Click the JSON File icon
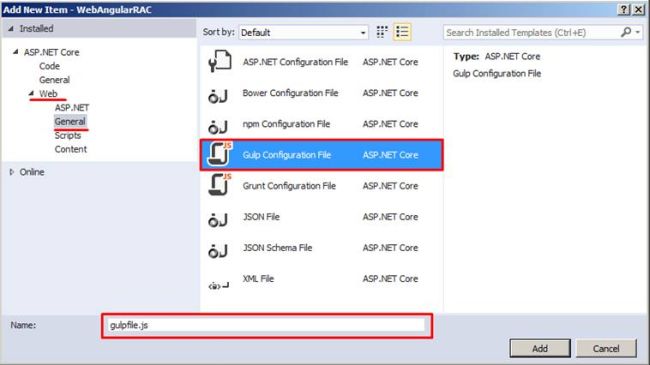Screen dimensions: 650x365 [218, 219]
